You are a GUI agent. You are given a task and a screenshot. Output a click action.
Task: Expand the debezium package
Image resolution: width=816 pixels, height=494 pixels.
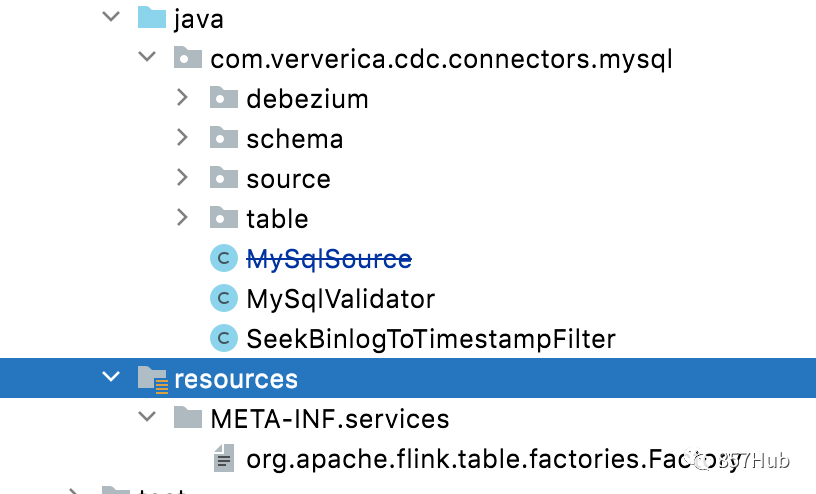[182, 97]
